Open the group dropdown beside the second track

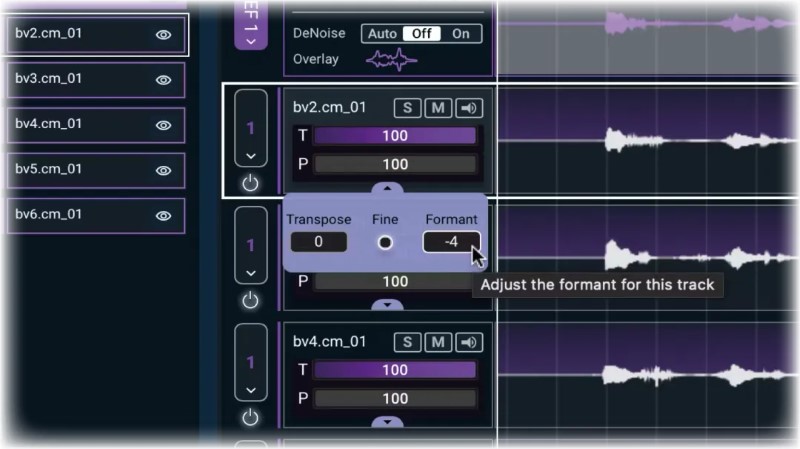tap(251, 245)
